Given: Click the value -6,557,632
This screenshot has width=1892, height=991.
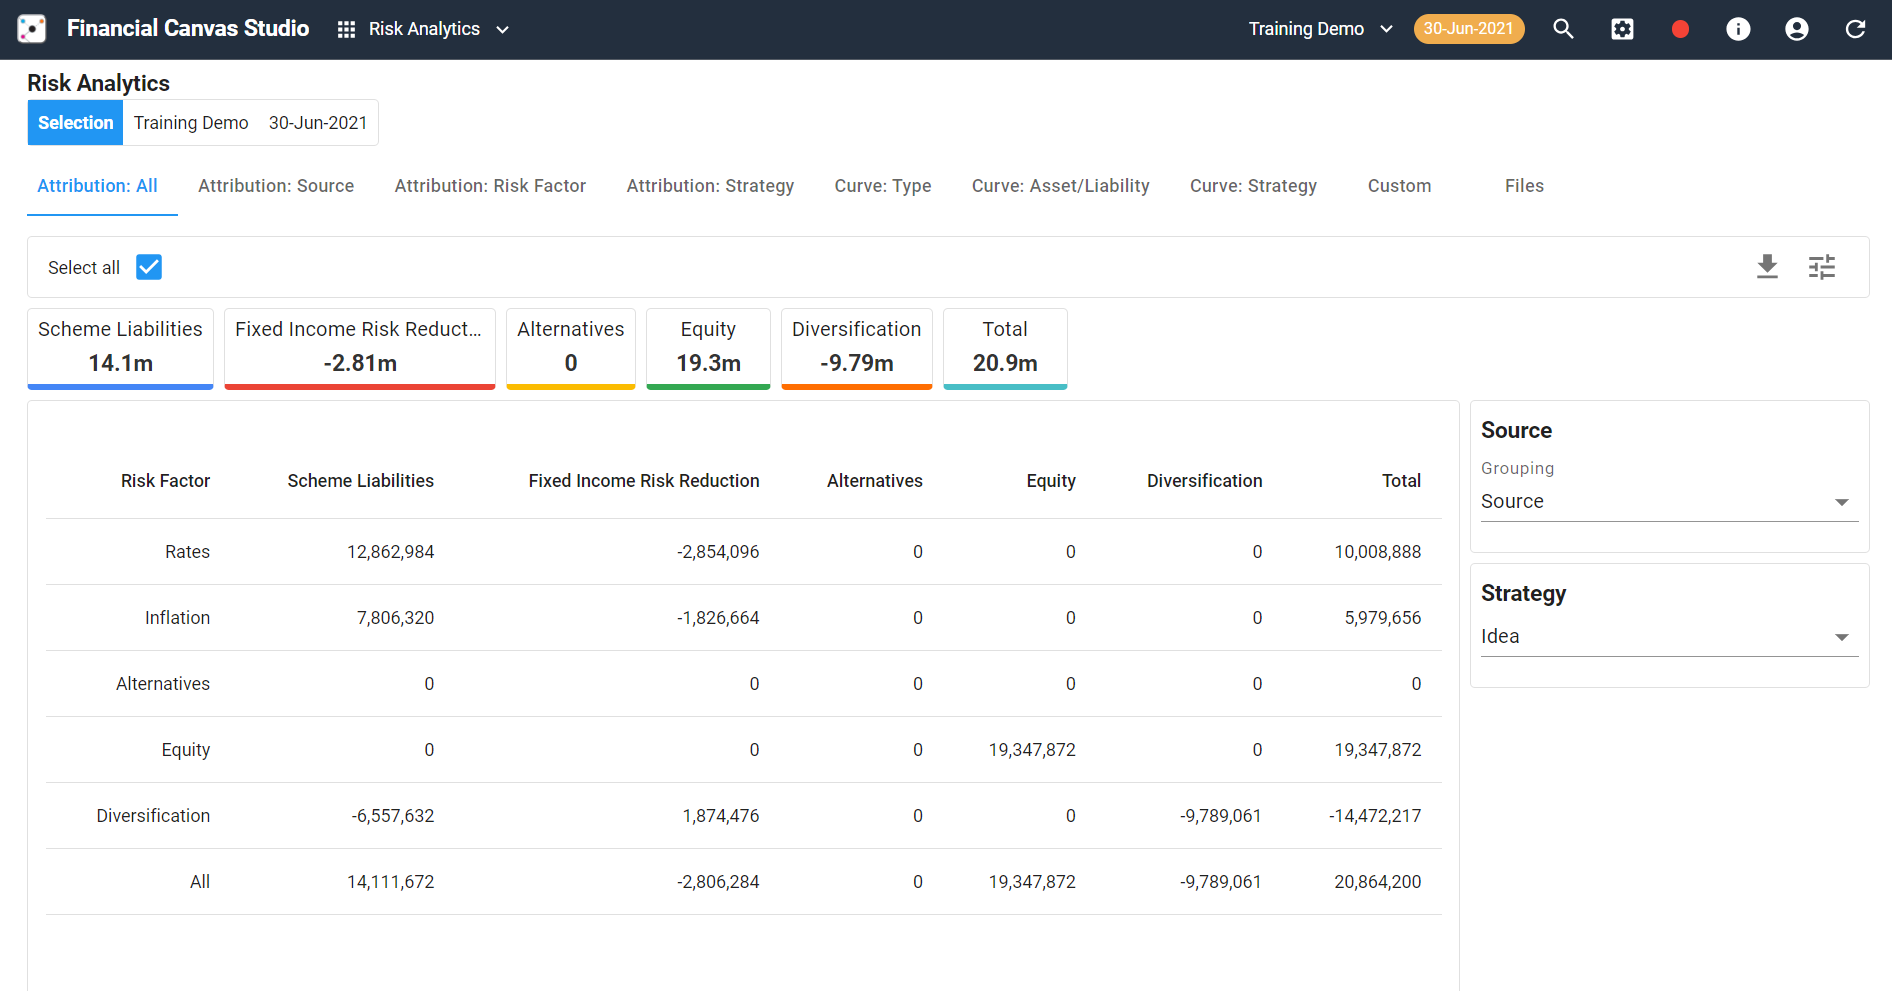Looking at the screenshot, I should click(393, 816).
